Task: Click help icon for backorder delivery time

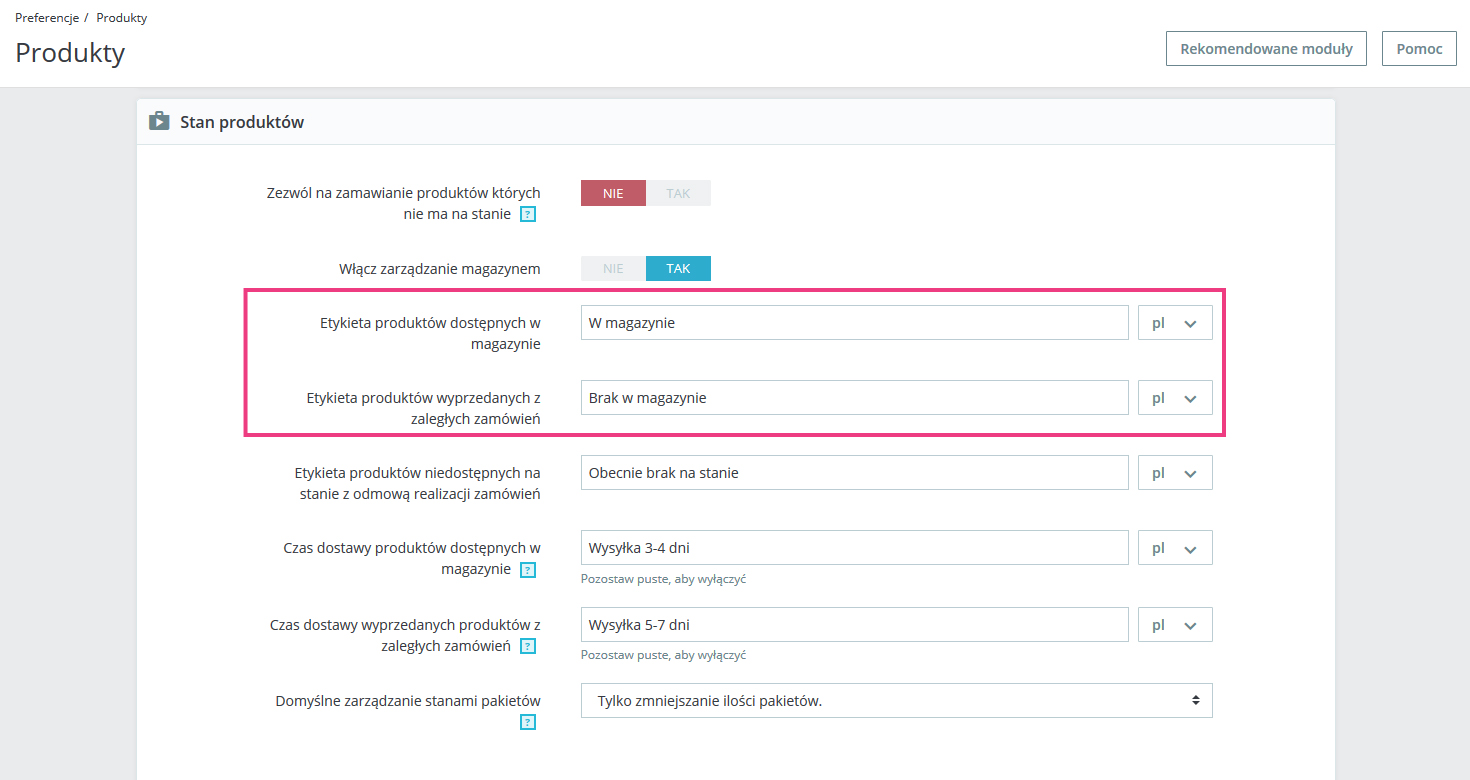Action: pos(528,647)
